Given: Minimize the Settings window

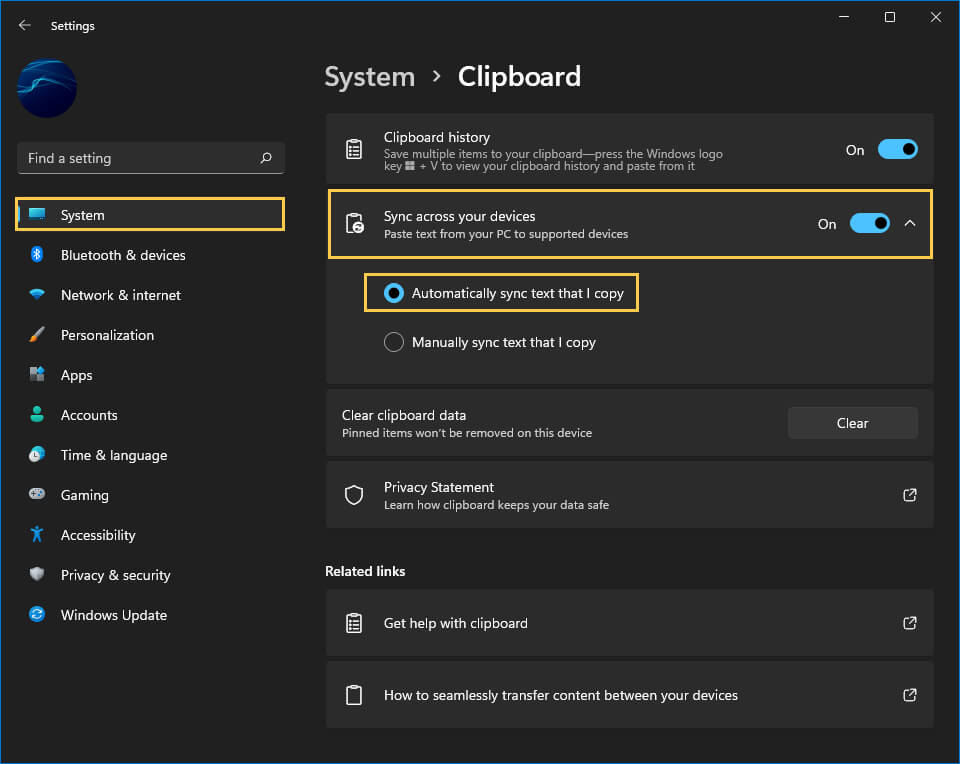Looking at the screenshot, I should point(844,17).
